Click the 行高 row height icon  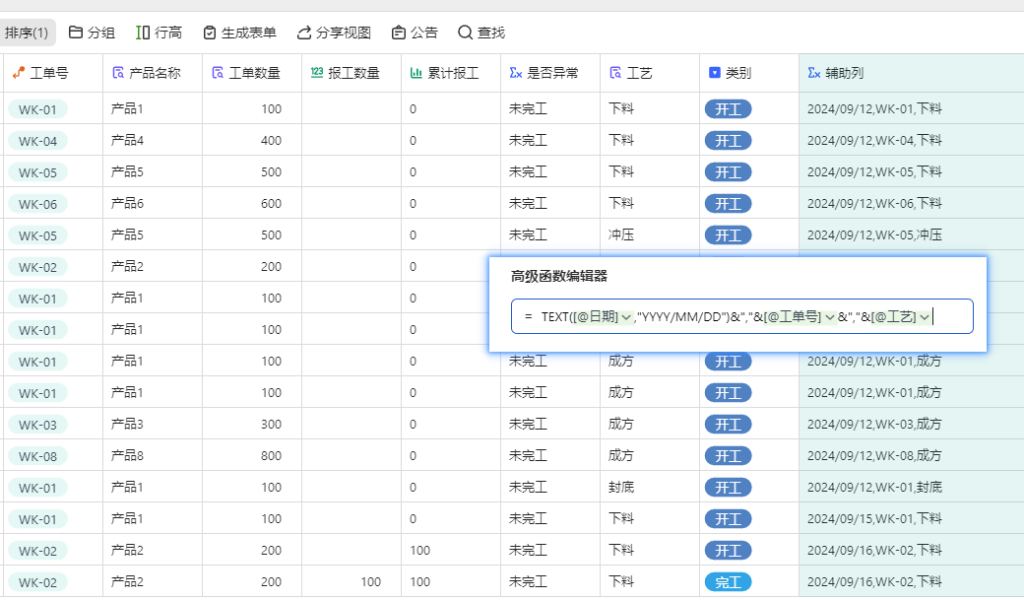143,32
